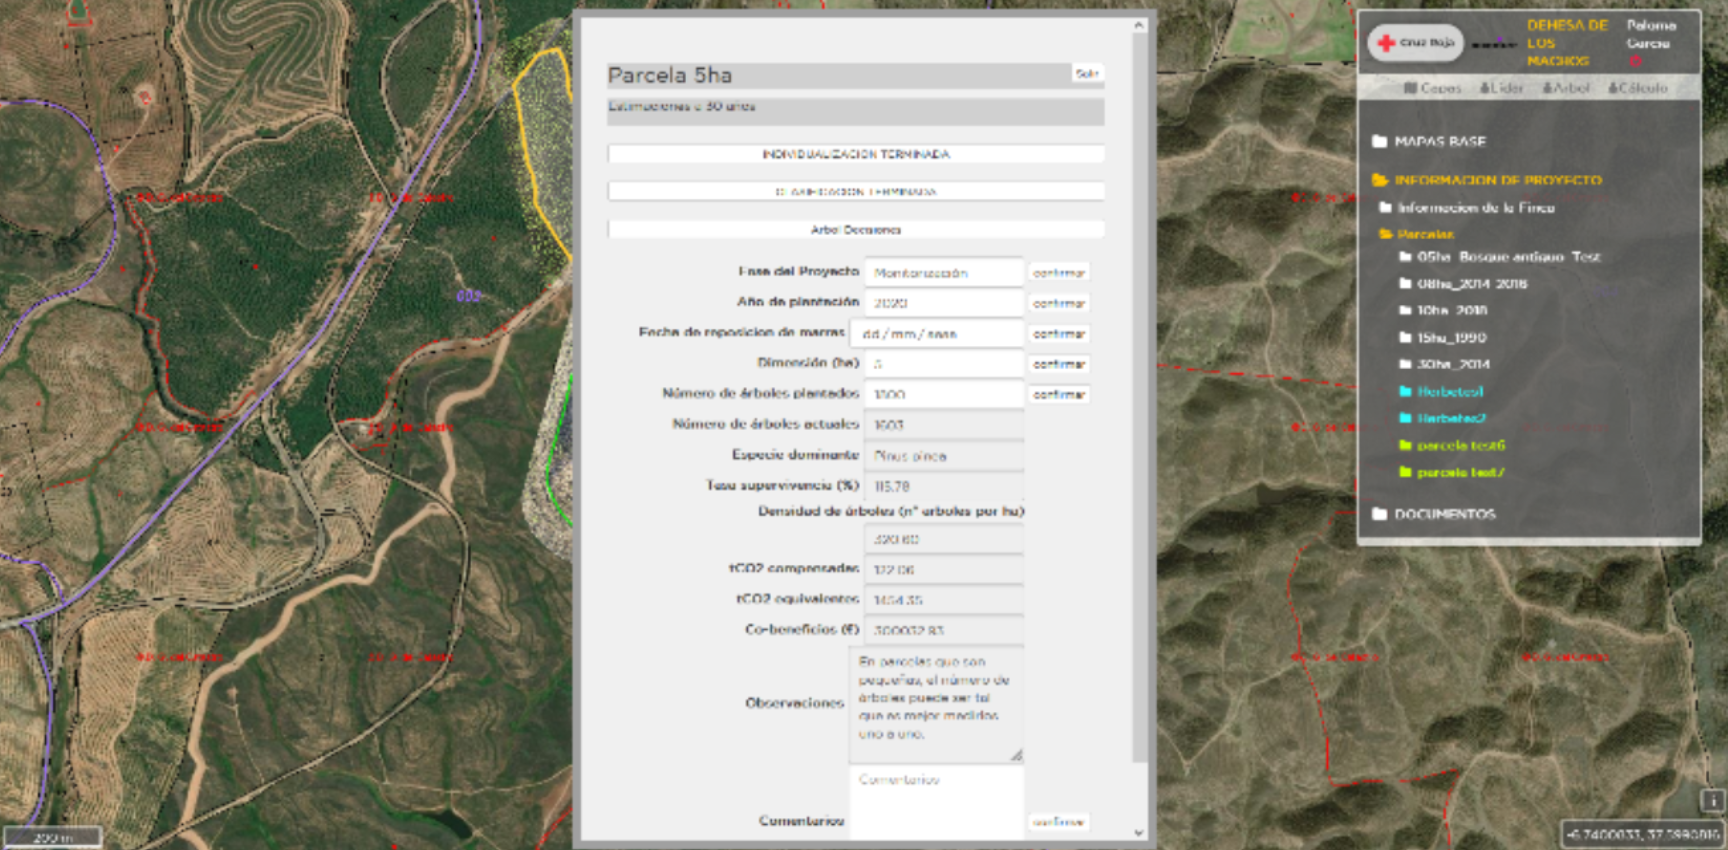Open the Cálculo tab
The image size is (1728, 850).
pyautogui.click(x=1637, y=88)
